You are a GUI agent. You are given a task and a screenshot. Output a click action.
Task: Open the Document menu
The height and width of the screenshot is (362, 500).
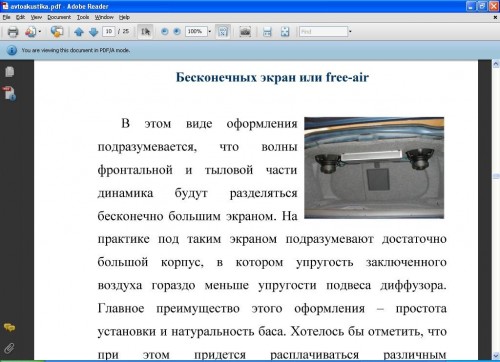point(59,17)
